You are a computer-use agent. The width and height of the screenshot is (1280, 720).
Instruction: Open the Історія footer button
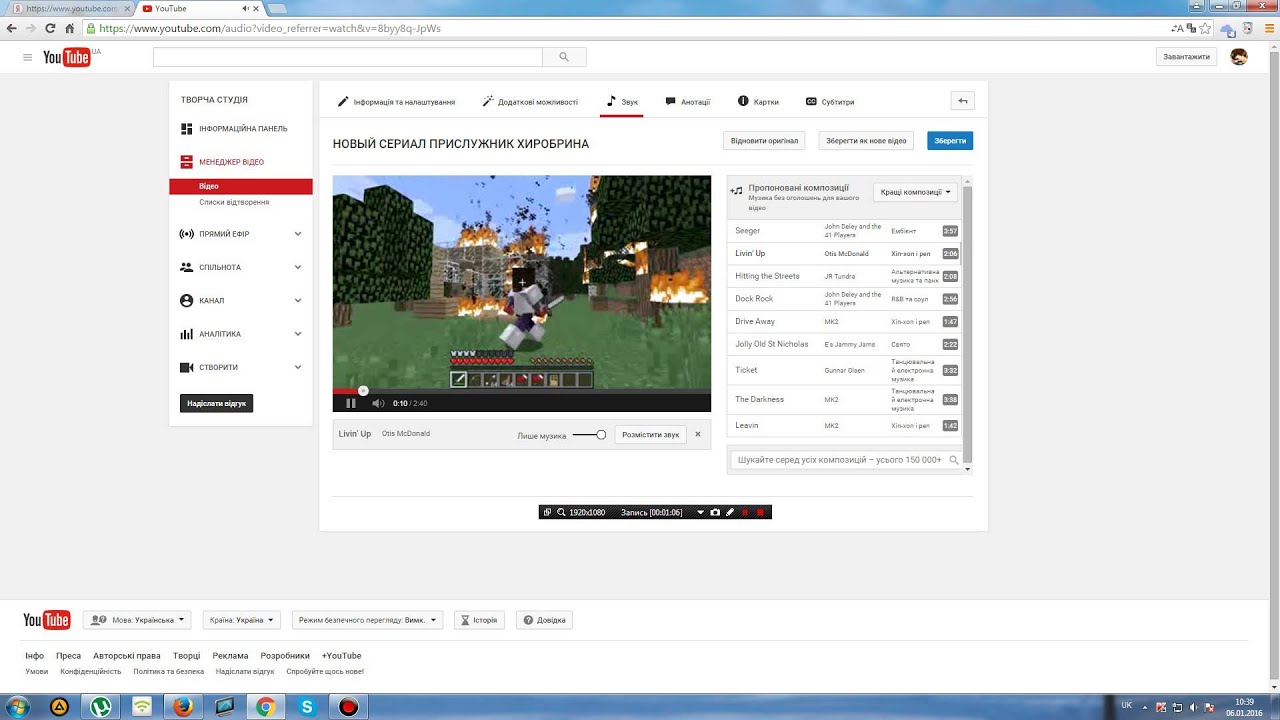479,620
